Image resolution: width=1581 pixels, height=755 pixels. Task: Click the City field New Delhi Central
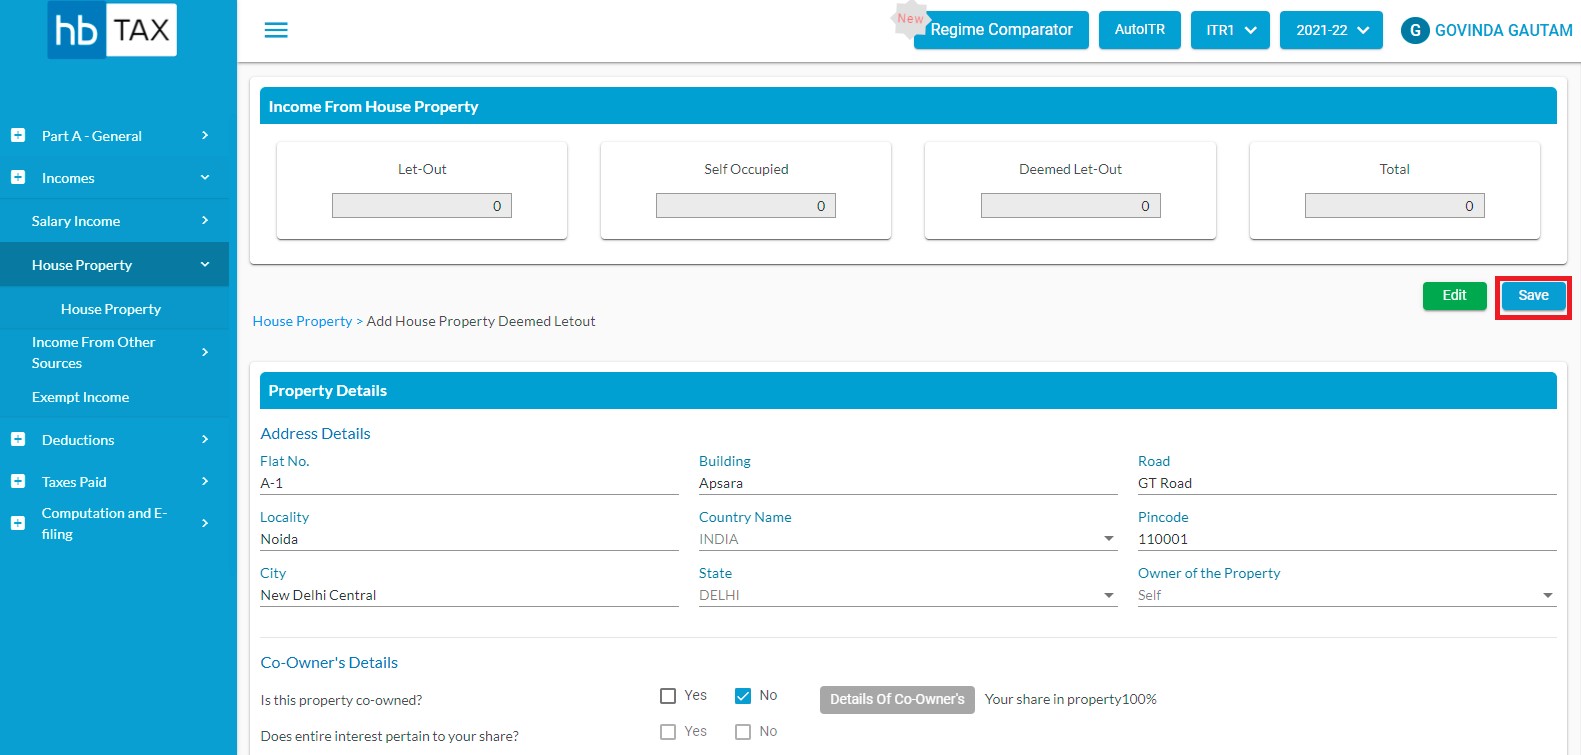tap(469, 595)
